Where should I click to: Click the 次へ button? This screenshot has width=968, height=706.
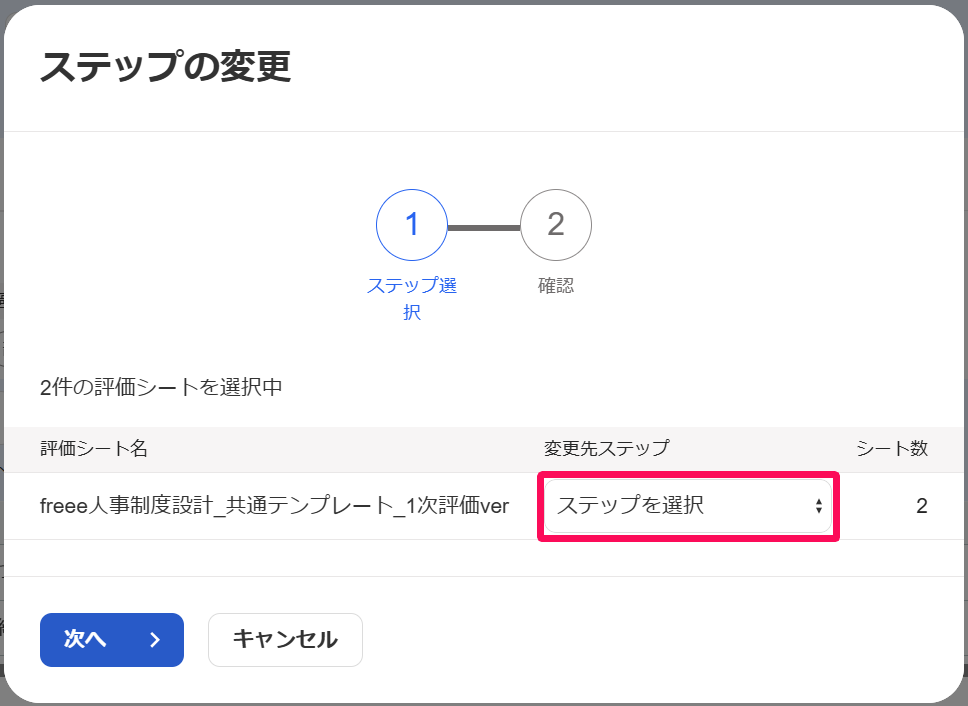coord(112,640)
